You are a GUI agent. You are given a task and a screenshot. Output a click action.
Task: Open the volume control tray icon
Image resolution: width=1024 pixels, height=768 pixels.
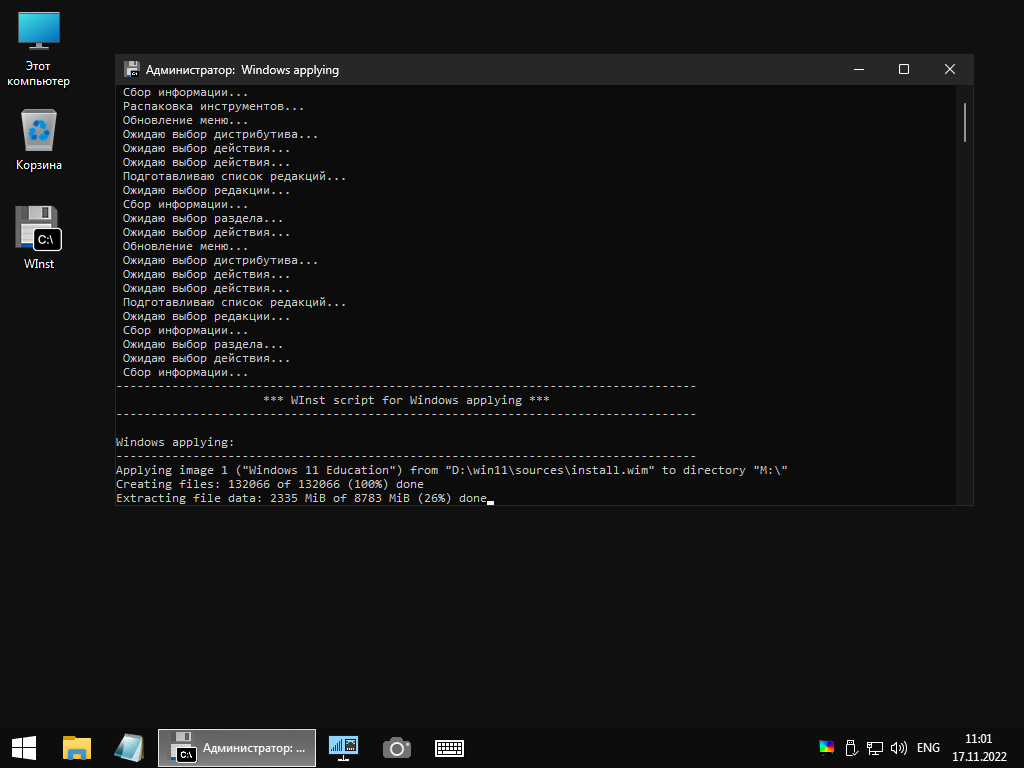(899, 748)
